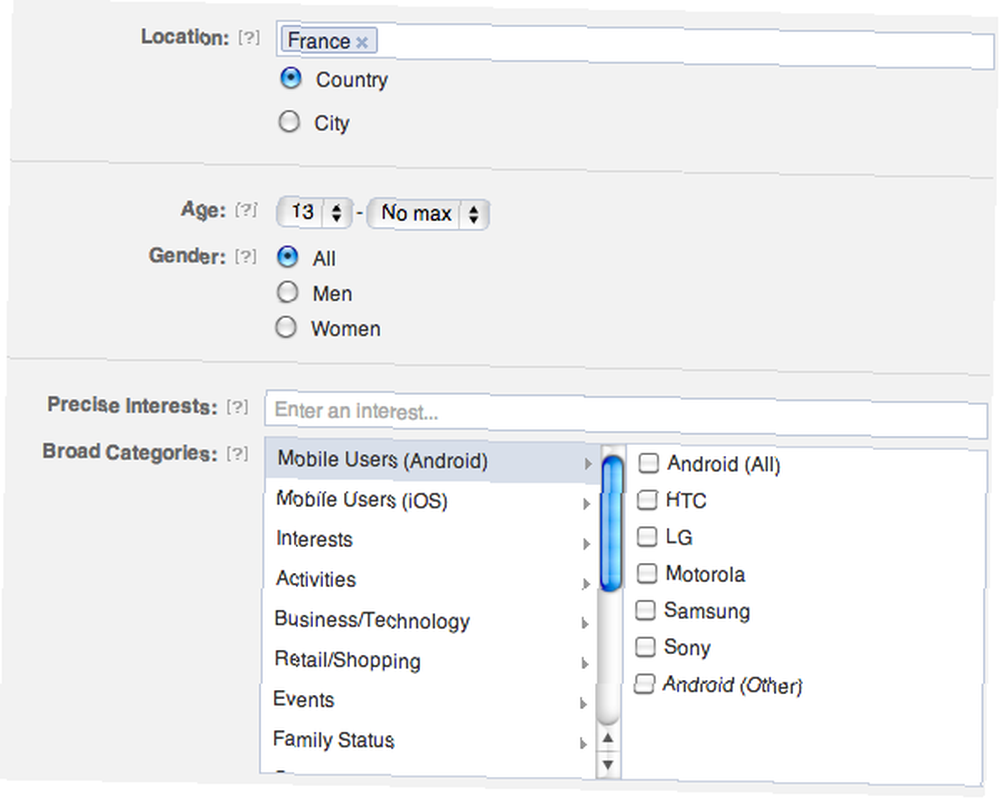Expand arrow for Events row
The height and width of the screenshot is (799, 1000).
[x=583, y=703]
